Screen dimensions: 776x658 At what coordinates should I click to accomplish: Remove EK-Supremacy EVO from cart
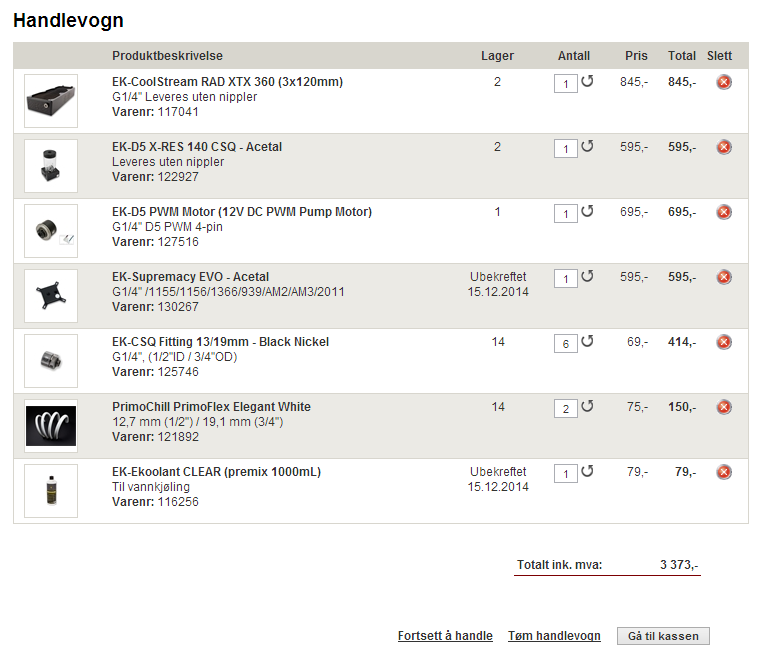tap(724, 277)
